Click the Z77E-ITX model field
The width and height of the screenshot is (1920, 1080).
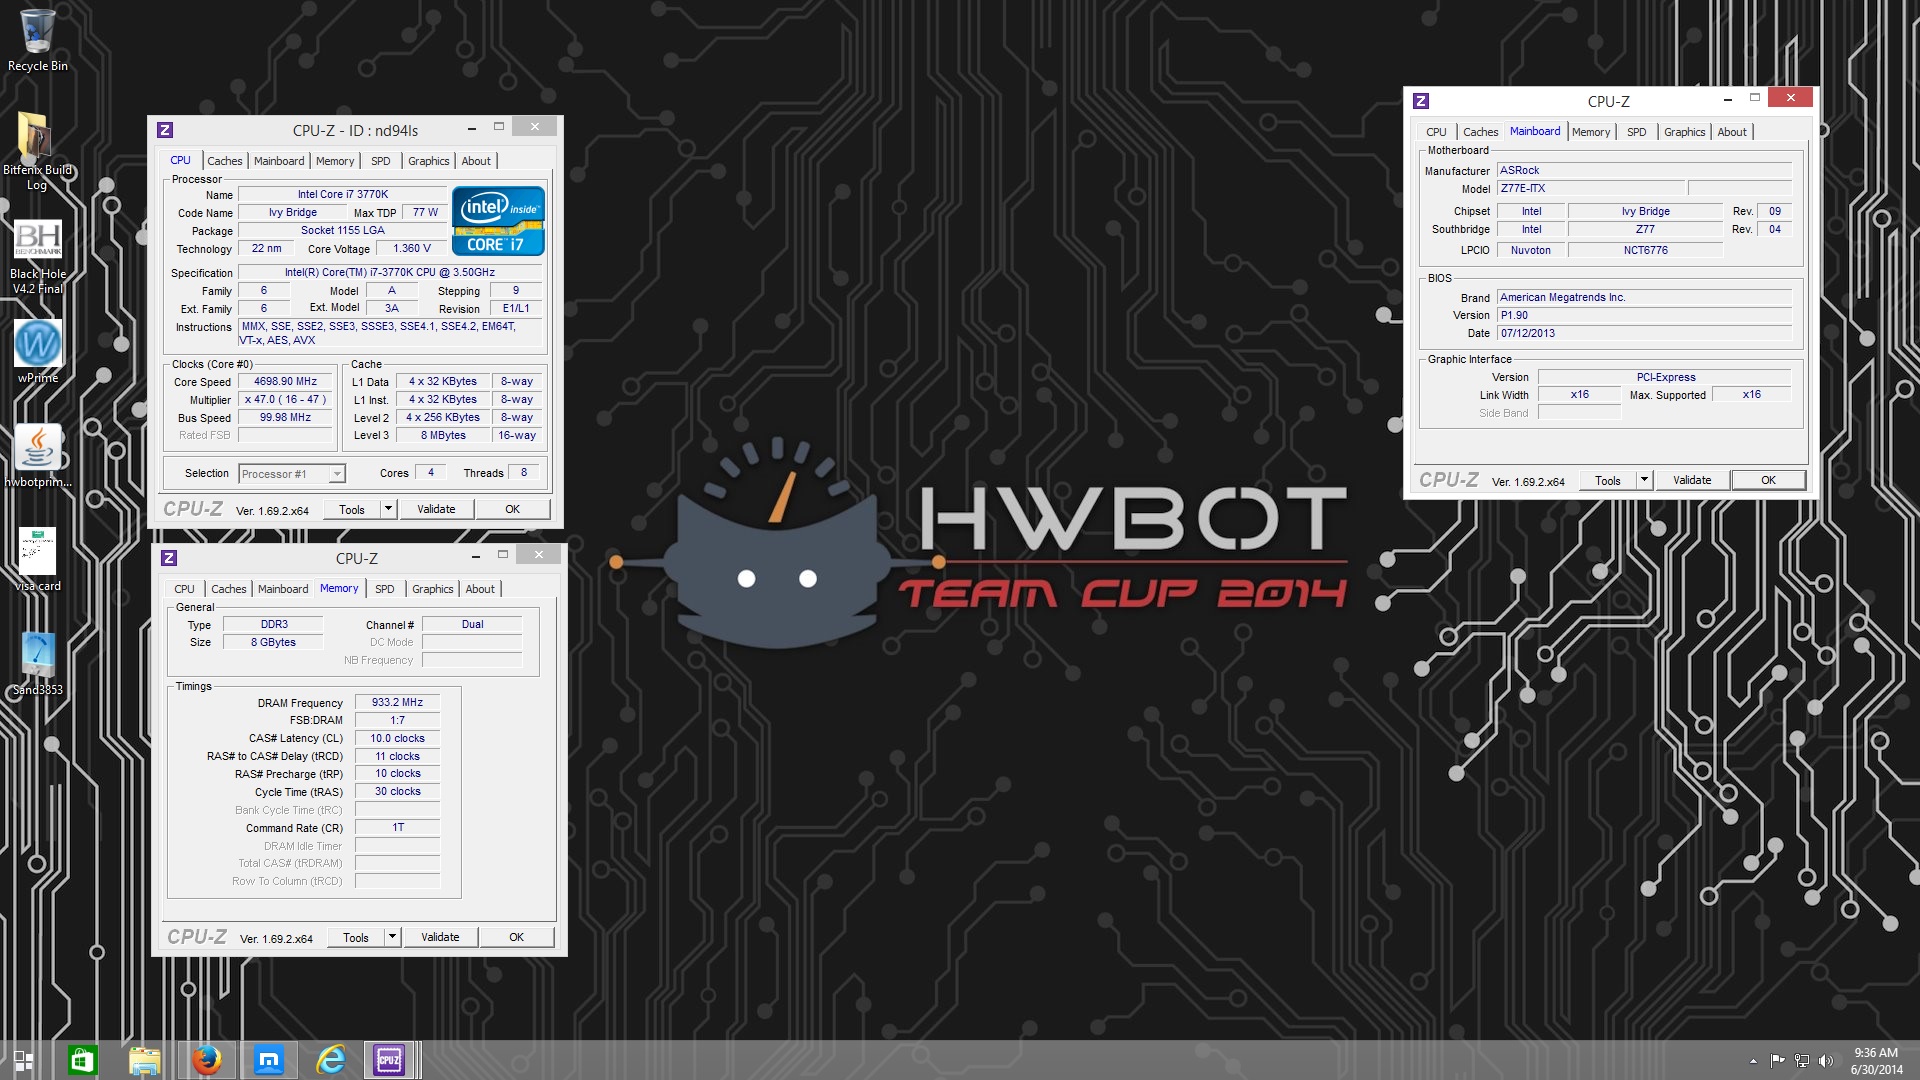(x=1590, y=188)
